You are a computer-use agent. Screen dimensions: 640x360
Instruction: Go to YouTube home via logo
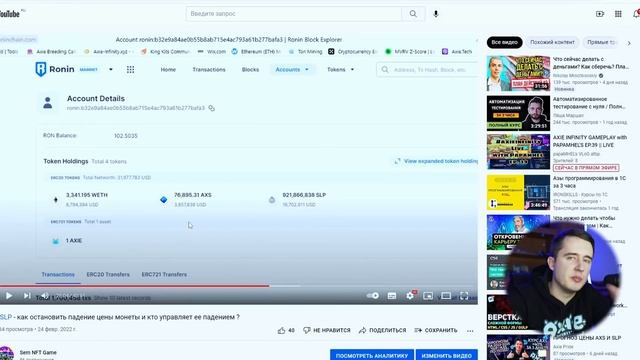click(x=10, y=14)
